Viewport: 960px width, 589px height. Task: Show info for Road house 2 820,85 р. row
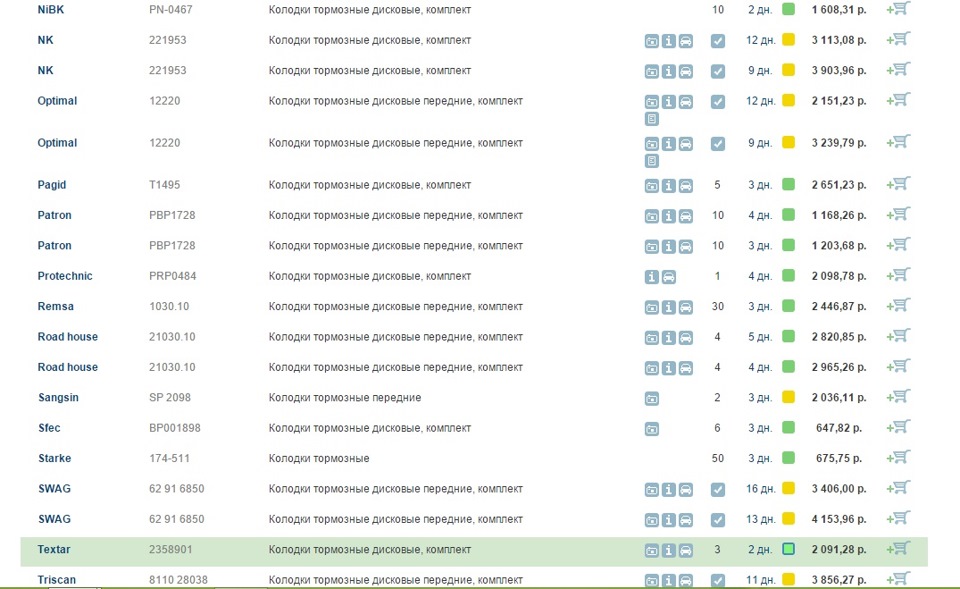point(669,337)
